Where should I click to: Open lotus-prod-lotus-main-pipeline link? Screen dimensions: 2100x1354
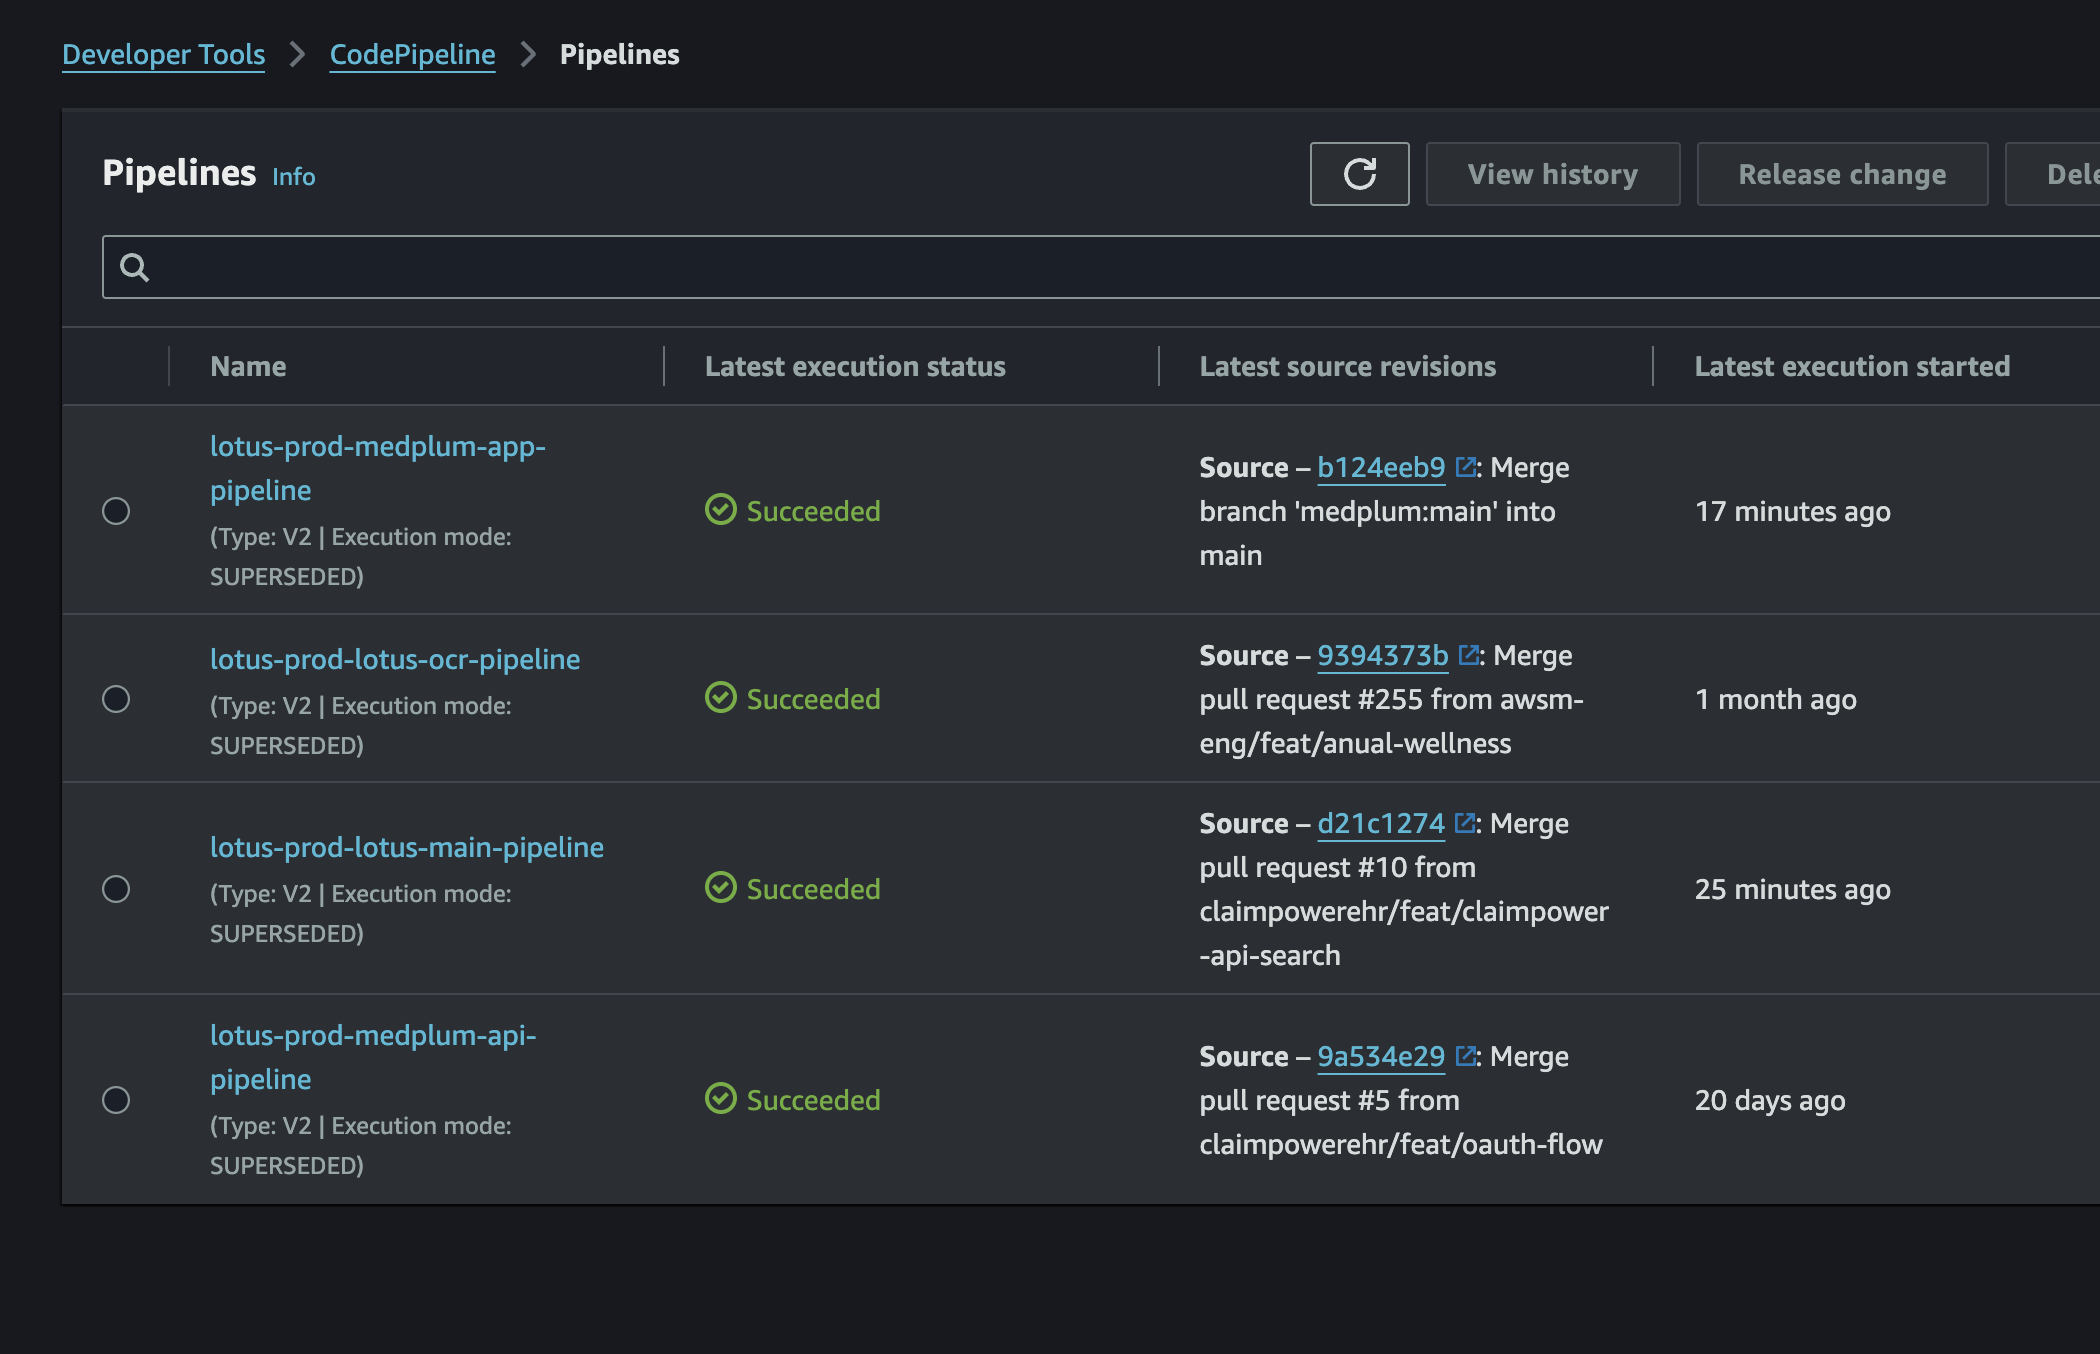pos(407,847)
